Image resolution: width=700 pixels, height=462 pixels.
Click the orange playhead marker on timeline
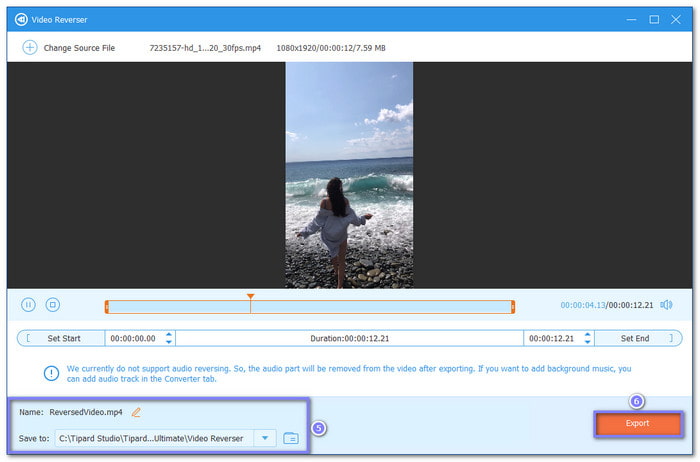(250, 296)
